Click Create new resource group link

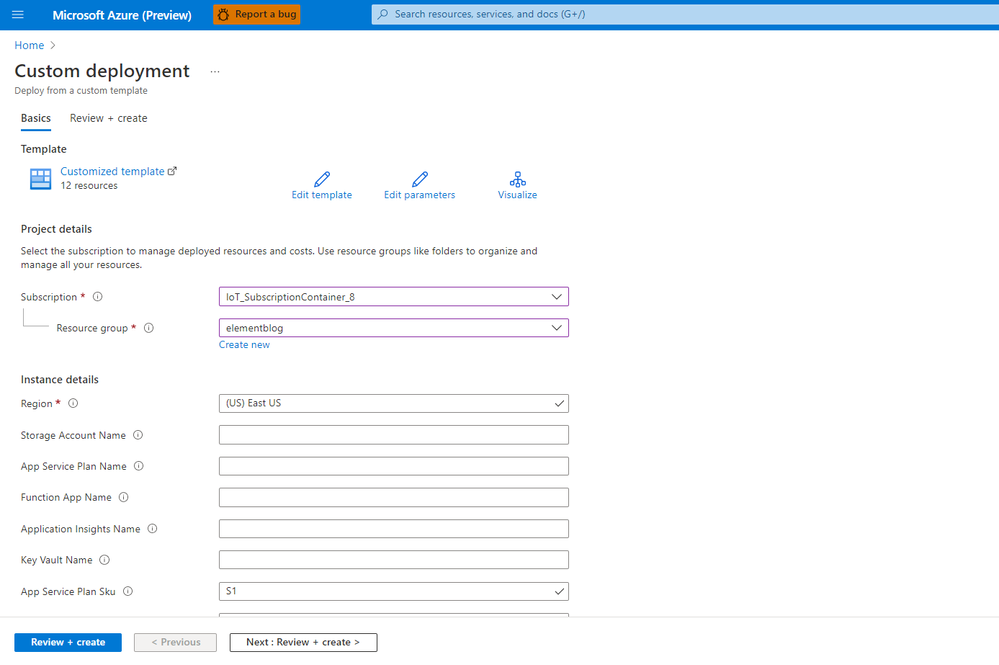pyautogui.click(x=244, y=345)
